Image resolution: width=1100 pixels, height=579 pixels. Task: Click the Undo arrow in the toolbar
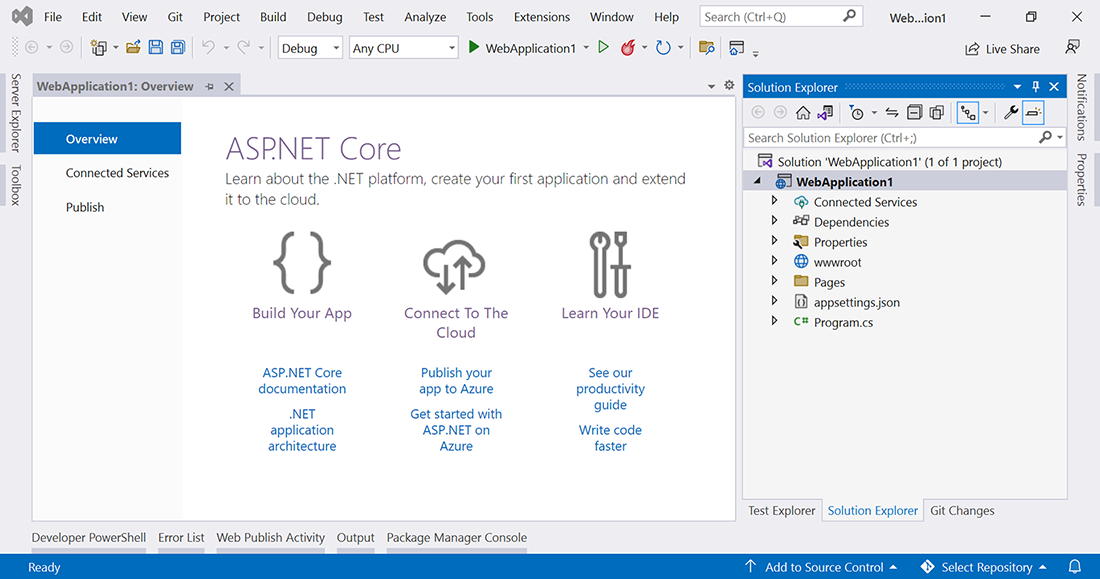[x=208, y=48]
